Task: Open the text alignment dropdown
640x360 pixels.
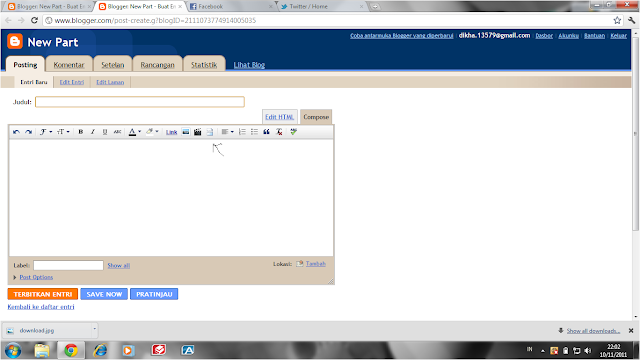Action: (227, 132)
